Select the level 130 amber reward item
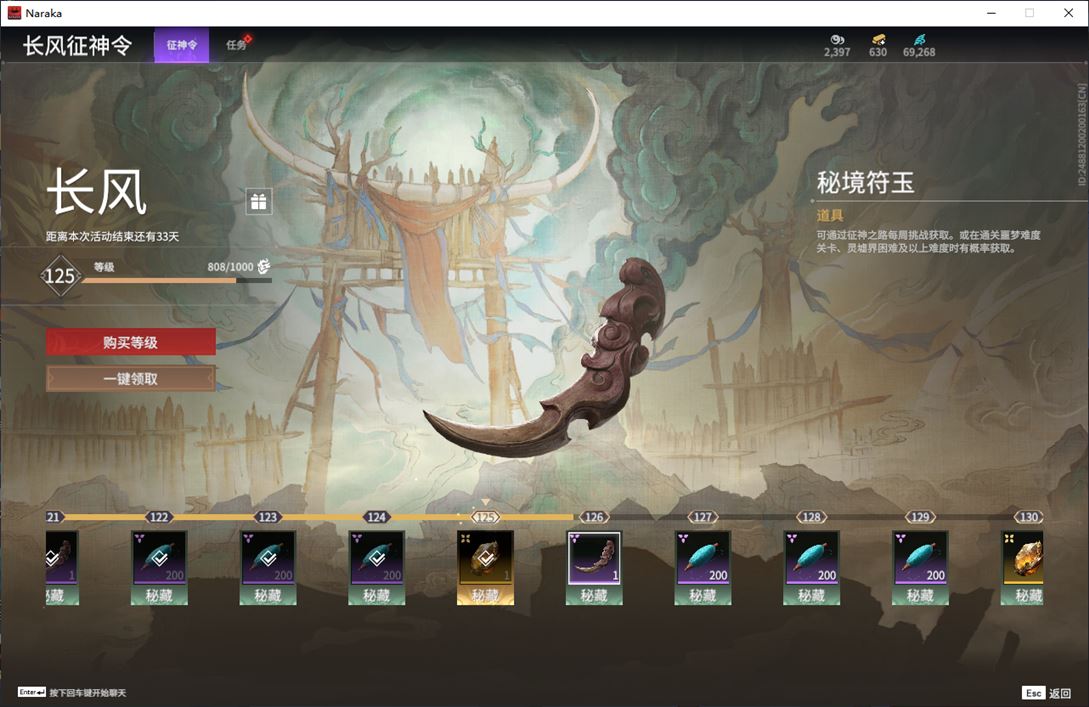Image resolution: width=1089 pixels, height=707 pixels. (1022, 567)
